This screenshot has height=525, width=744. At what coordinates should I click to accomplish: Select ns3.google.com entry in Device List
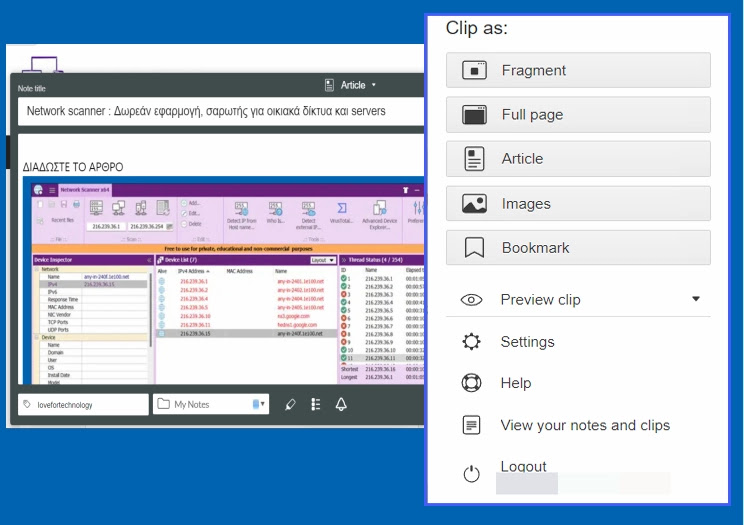click(293, 316)
